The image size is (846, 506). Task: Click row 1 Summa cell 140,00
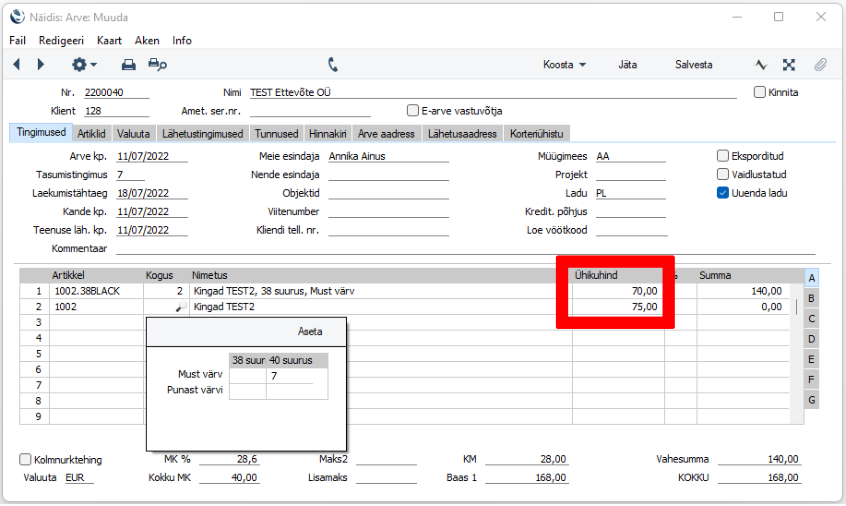pos(742,291)
